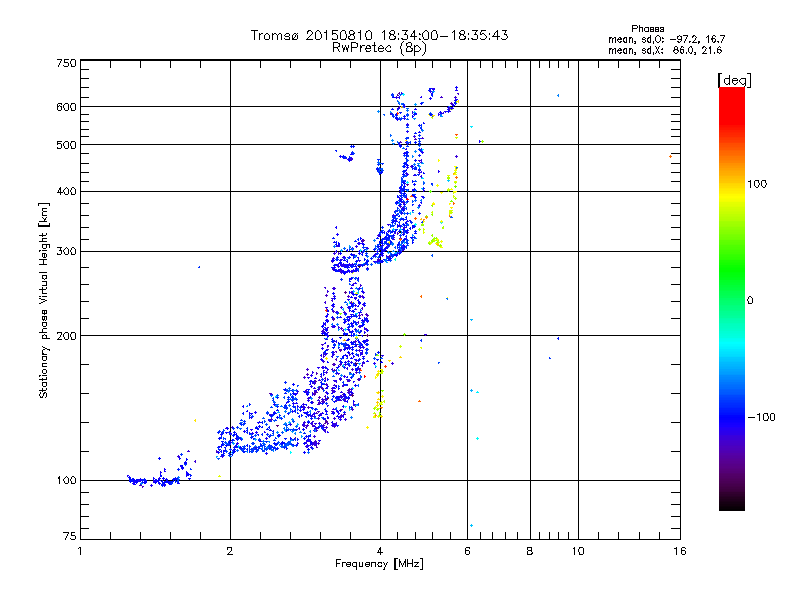The image size is (800, 600).
Task: Click the plot title Tromsø 20150810 18:34:00-18:35:43
Action: [379, 35]
